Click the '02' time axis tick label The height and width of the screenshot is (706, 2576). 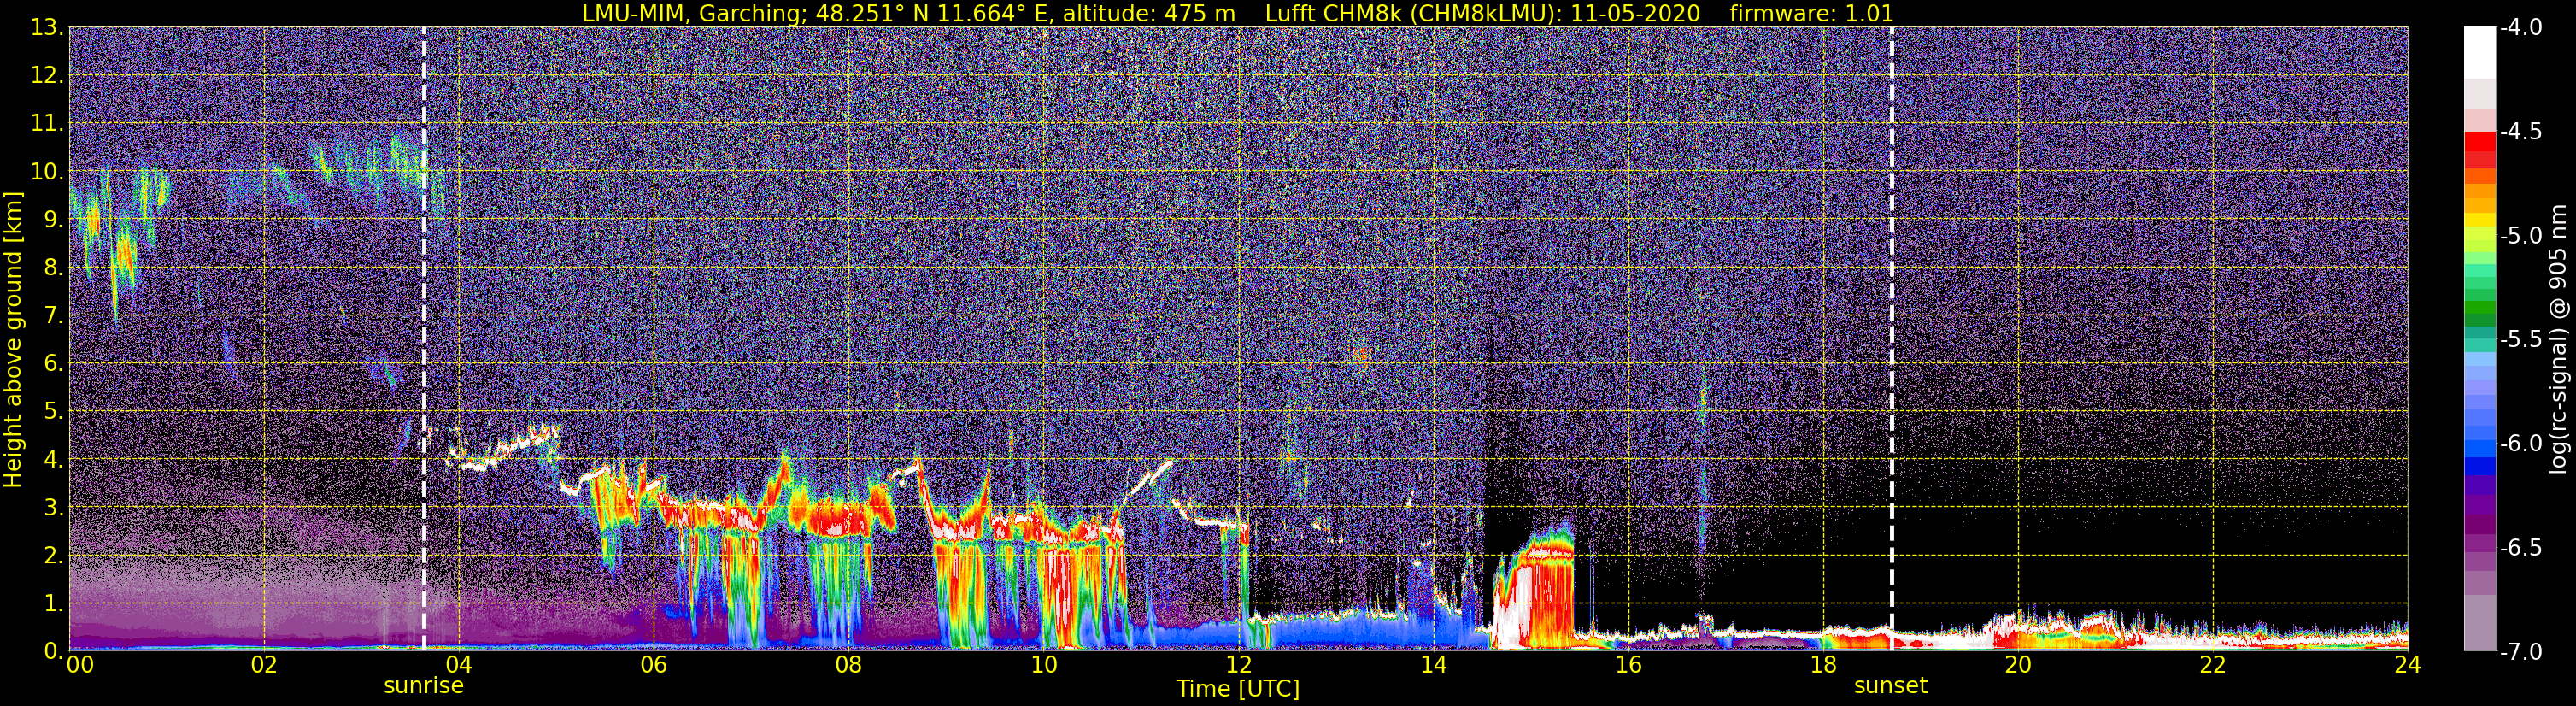click(x=263, y=666)
